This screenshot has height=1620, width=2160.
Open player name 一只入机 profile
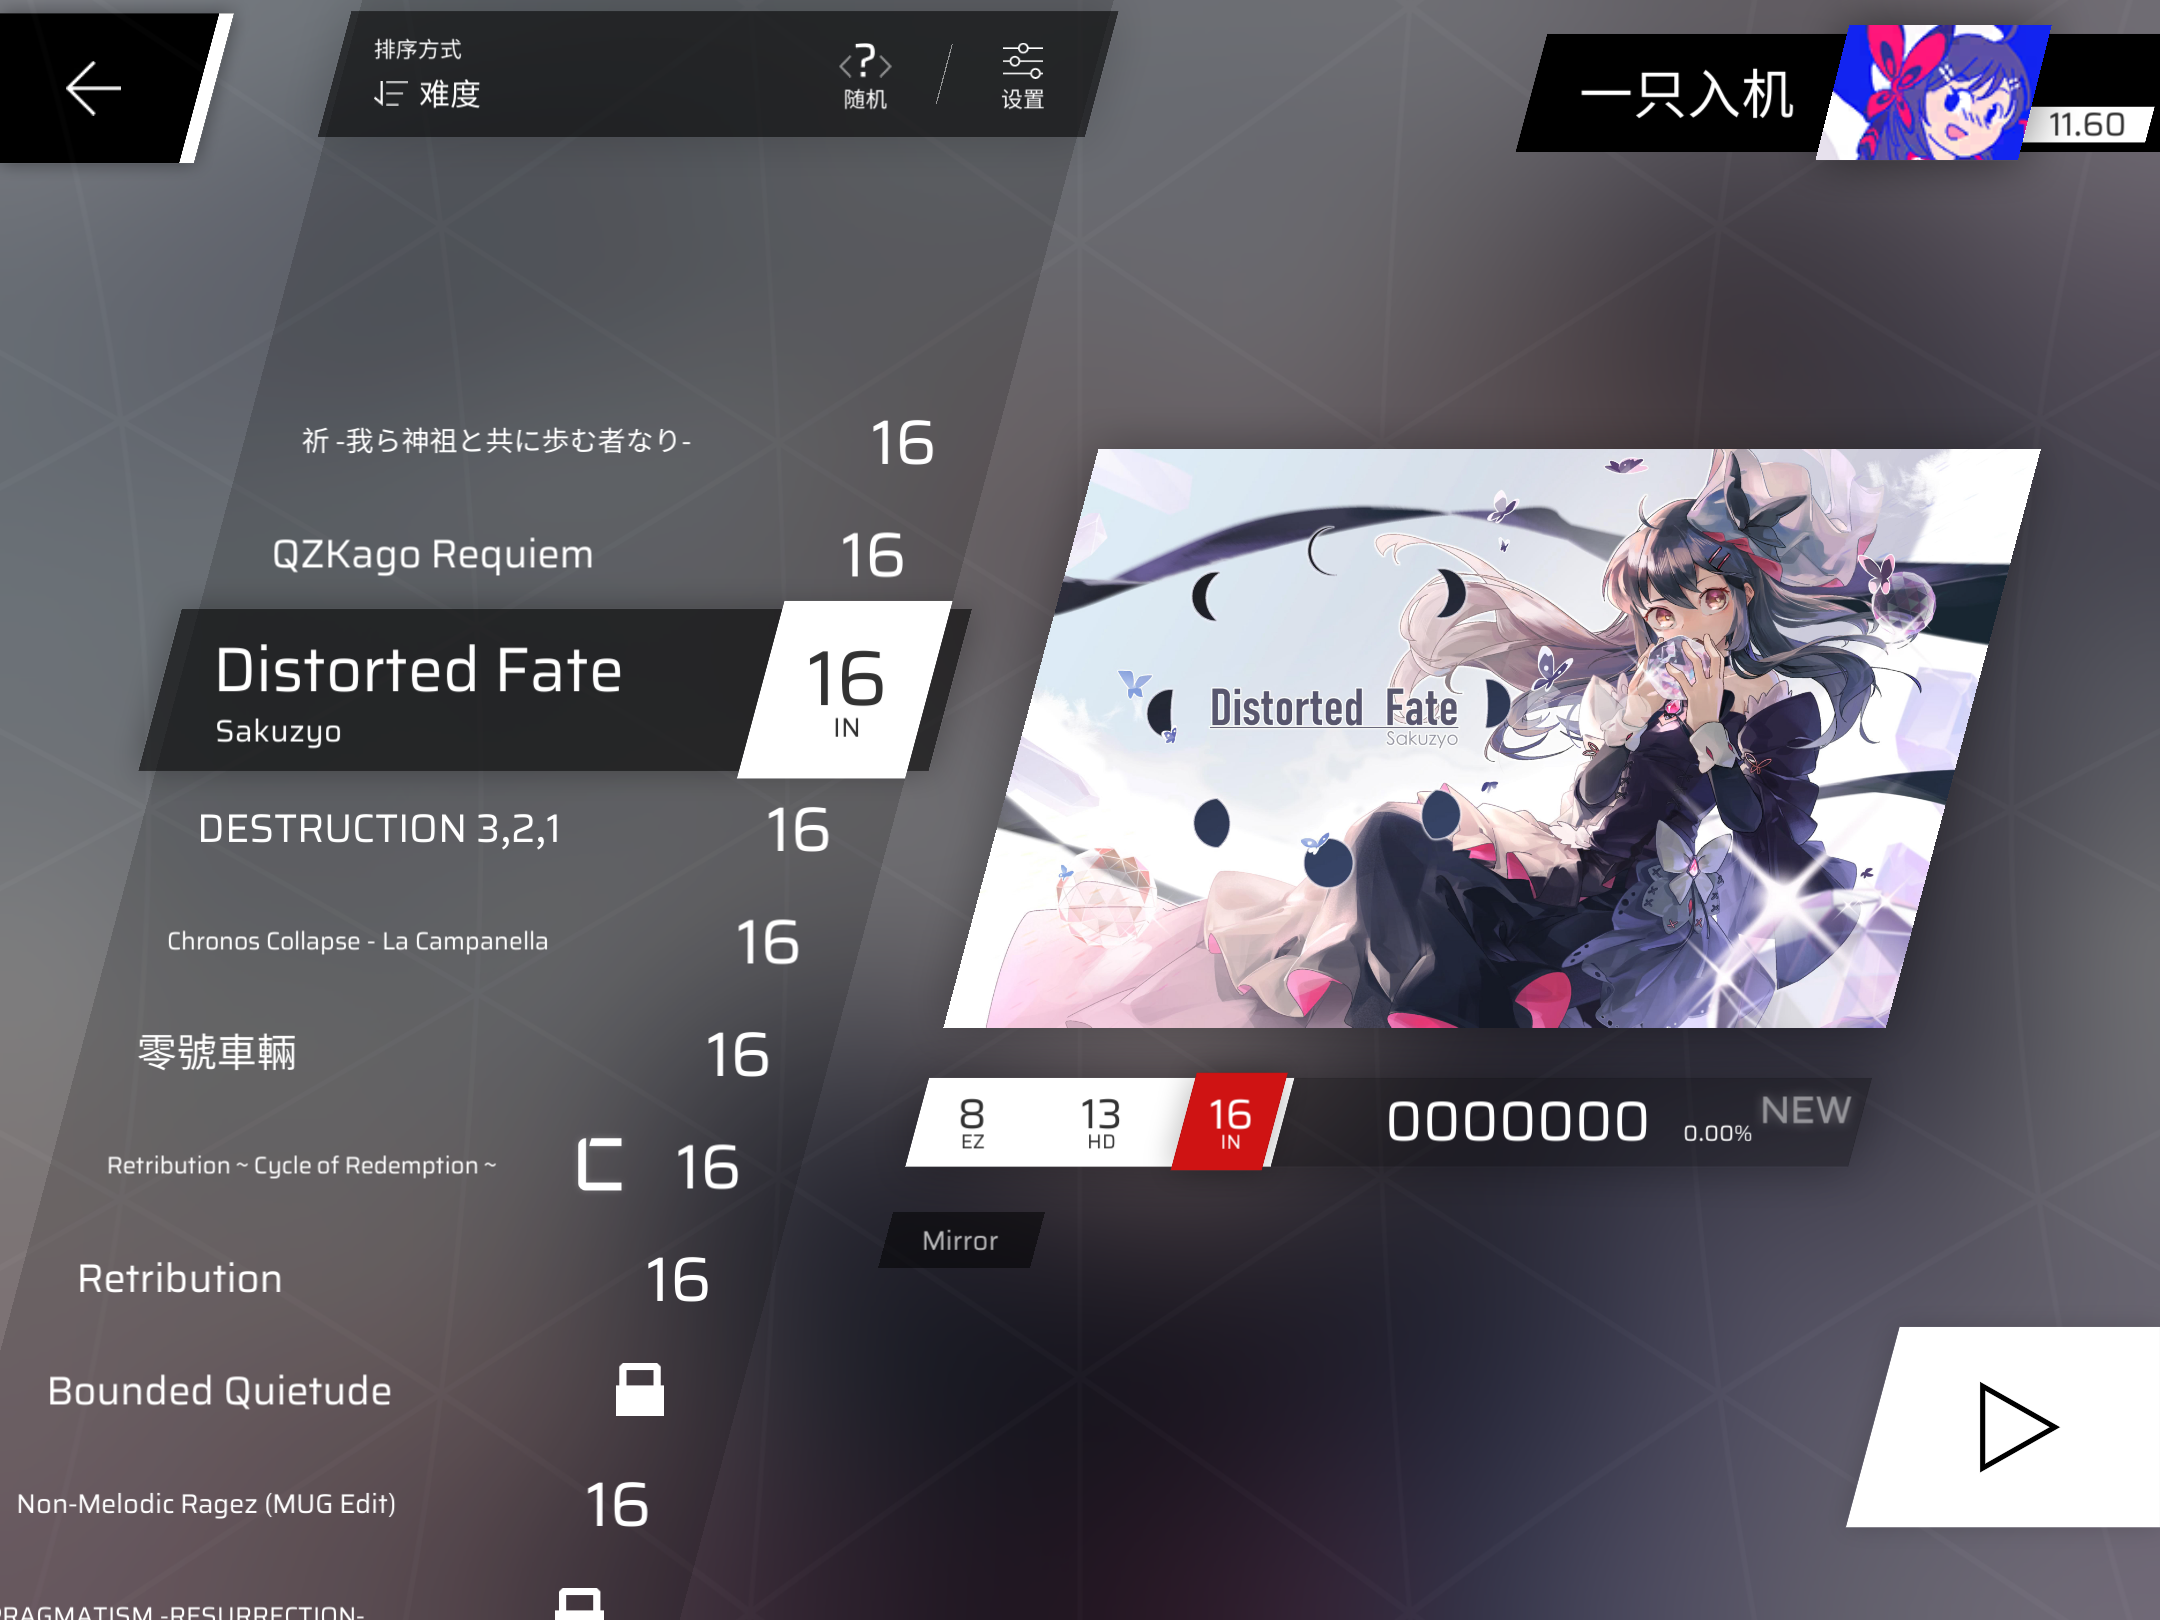[1686, 95]
